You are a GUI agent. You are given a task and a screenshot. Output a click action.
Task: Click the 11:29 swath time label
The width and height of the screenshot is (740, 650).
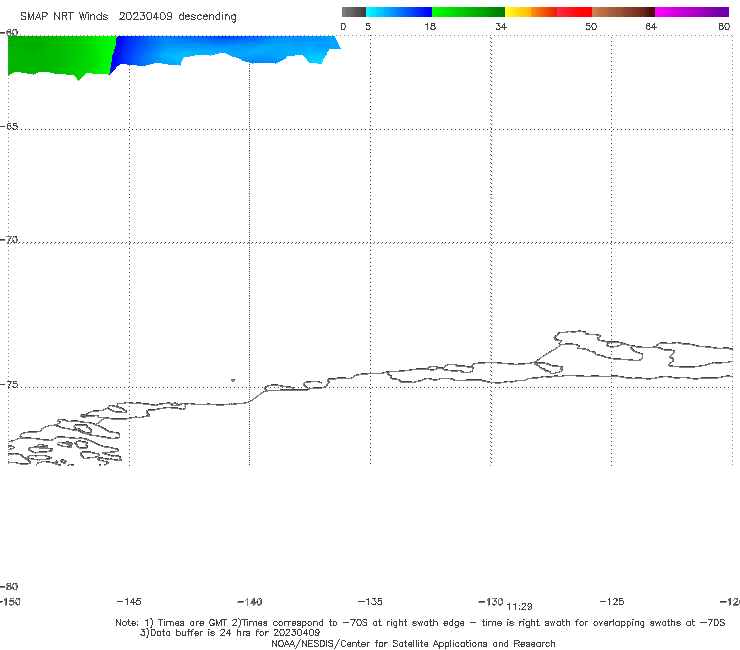tap(519, 607)
